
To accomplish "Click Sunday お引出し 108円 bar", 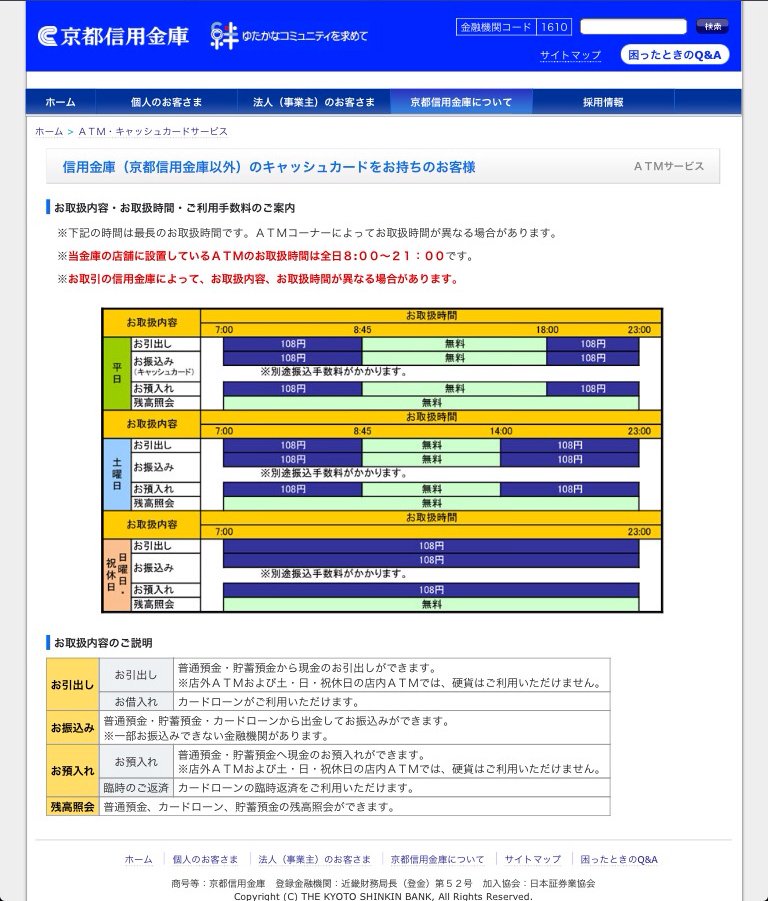I will [x=431, y=546].
